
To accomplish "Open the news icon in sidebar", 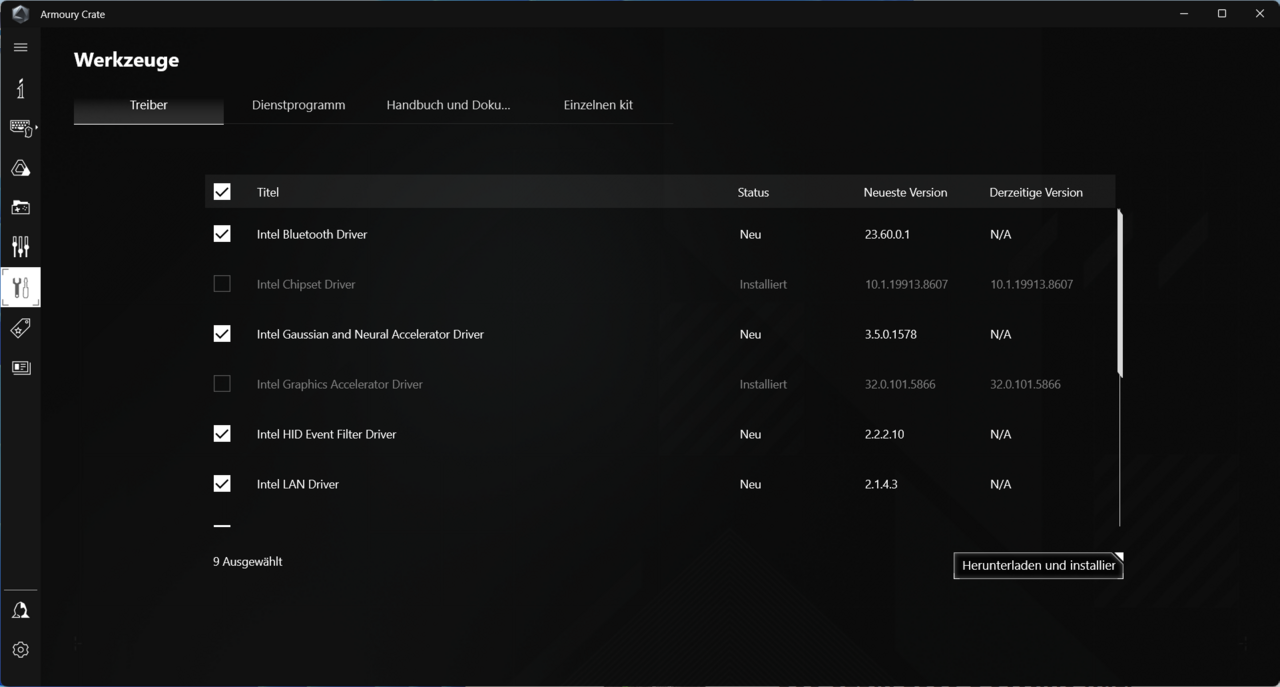I will [x=20, y=368].
